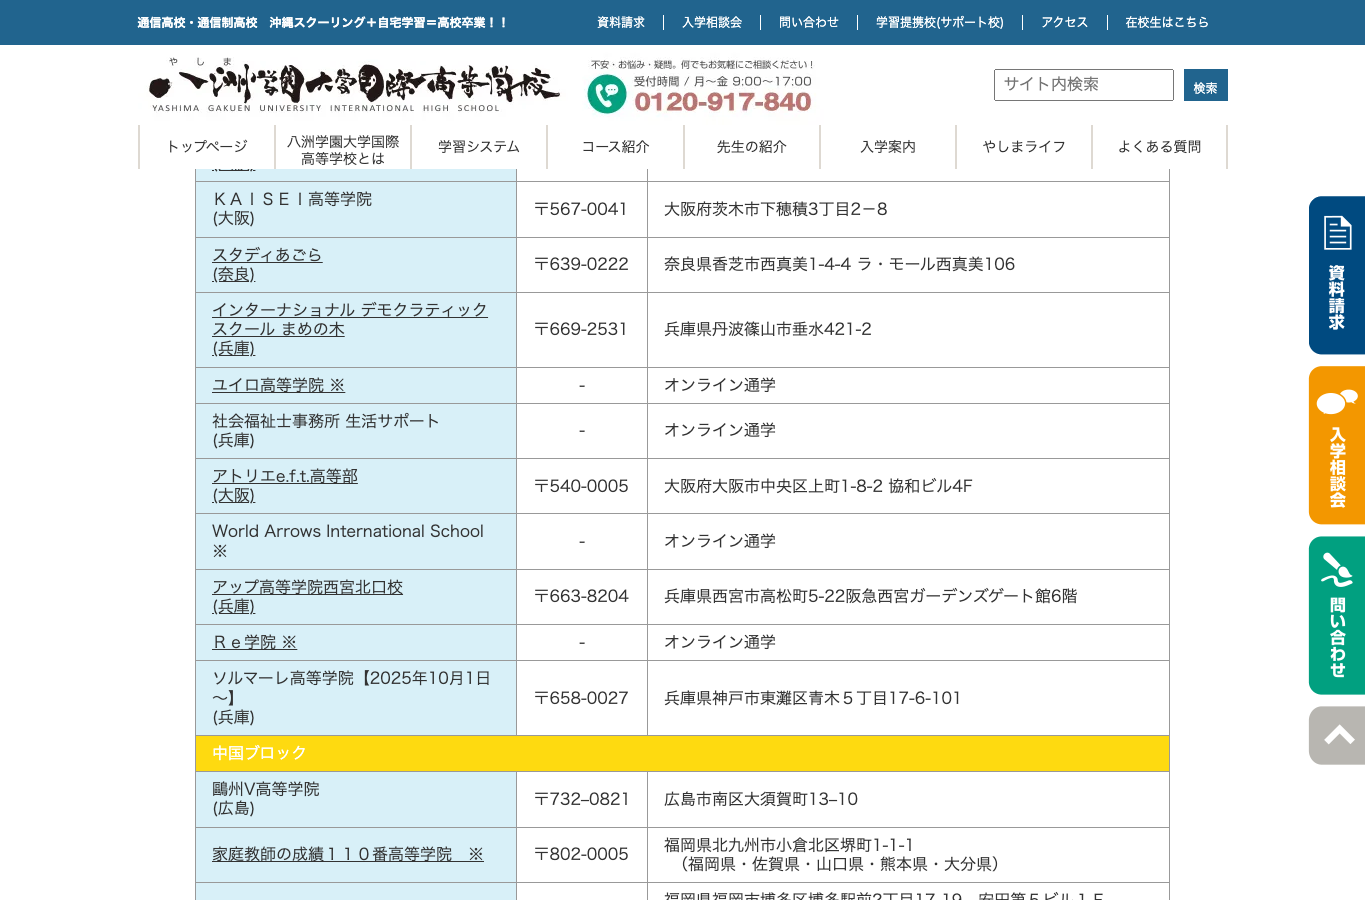
Task: Open 家庭教師の成績１１０番高等学院 link
Action: point(348,854)
